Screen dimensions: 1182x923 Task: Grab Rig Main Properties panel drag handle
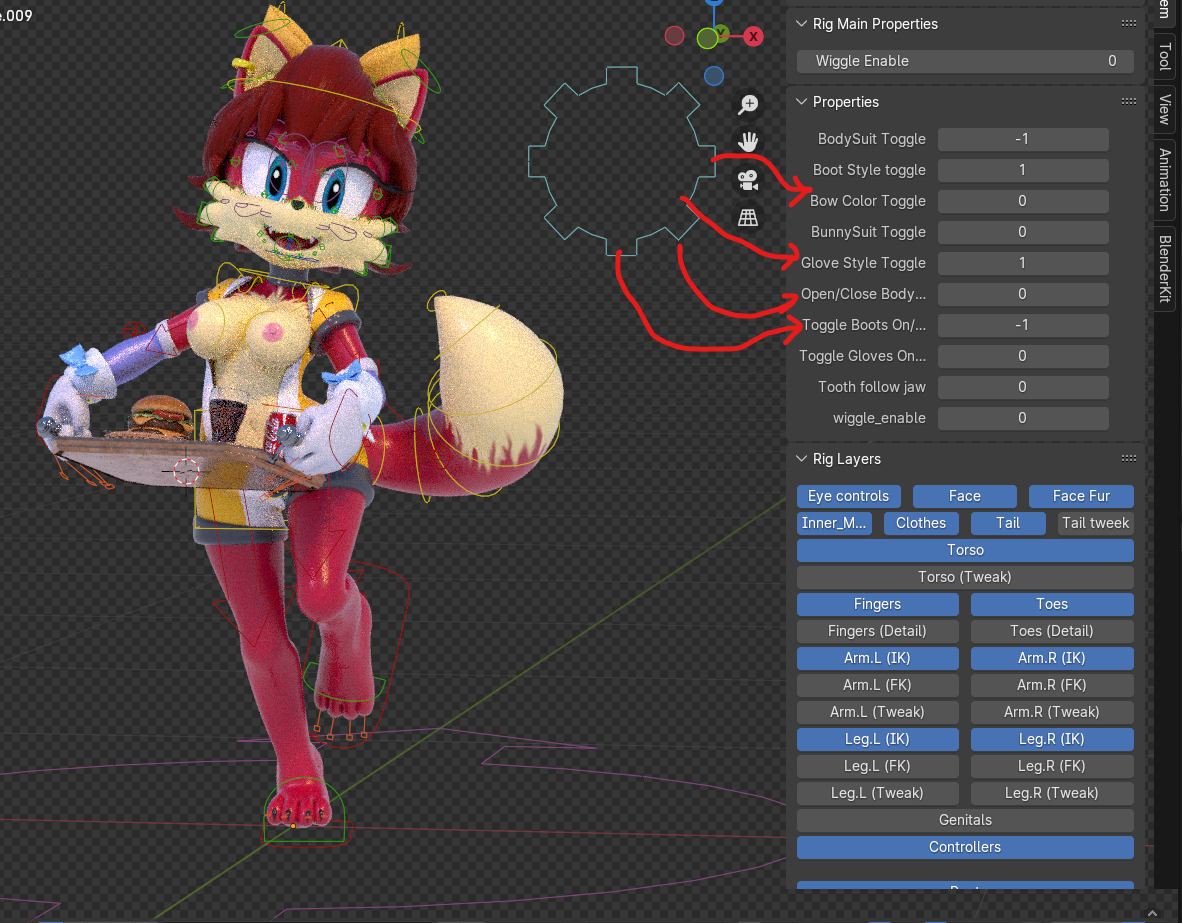point(1128,23)
